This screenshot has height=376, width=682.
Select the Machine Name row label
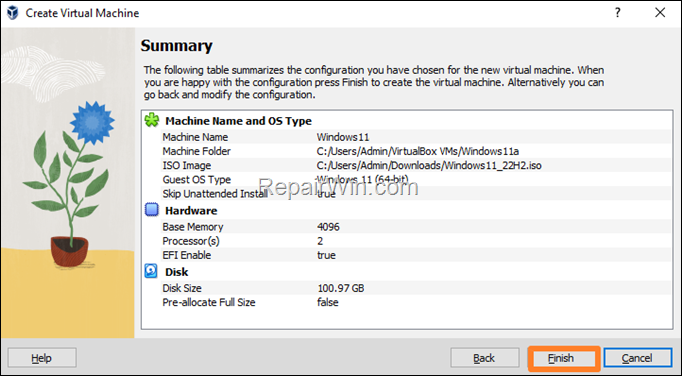point(195,137)
